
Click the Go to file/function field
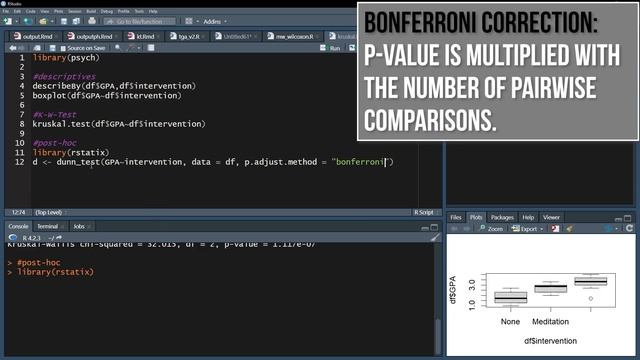[140, 21]
